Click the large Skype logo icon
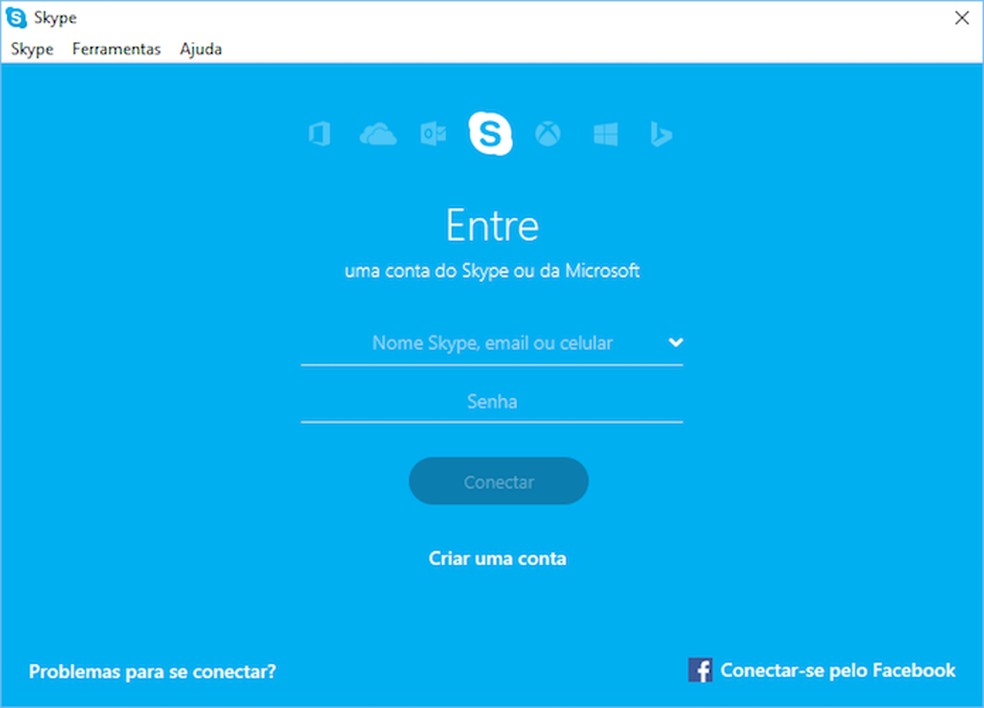 (491, 133)
